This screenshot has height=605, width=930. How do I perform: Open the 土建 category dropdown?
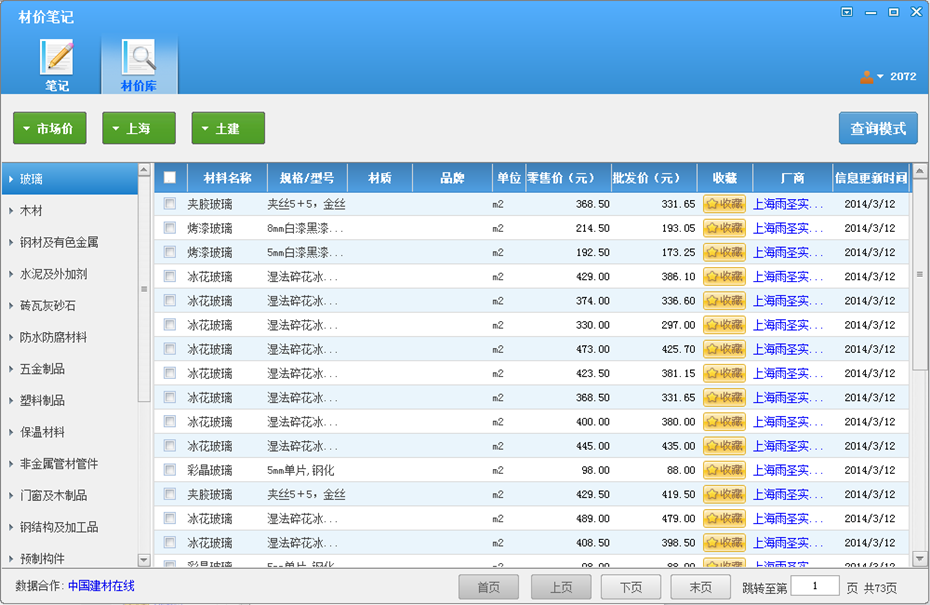point(228,129)
